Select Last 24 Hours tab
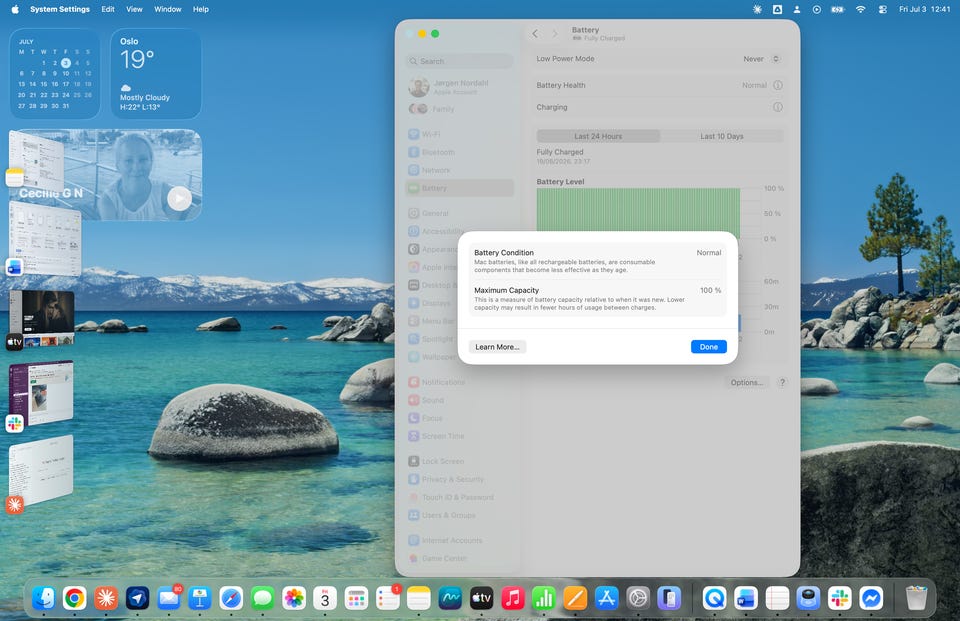This screenshot has width=960, height=621. point(598,136)
